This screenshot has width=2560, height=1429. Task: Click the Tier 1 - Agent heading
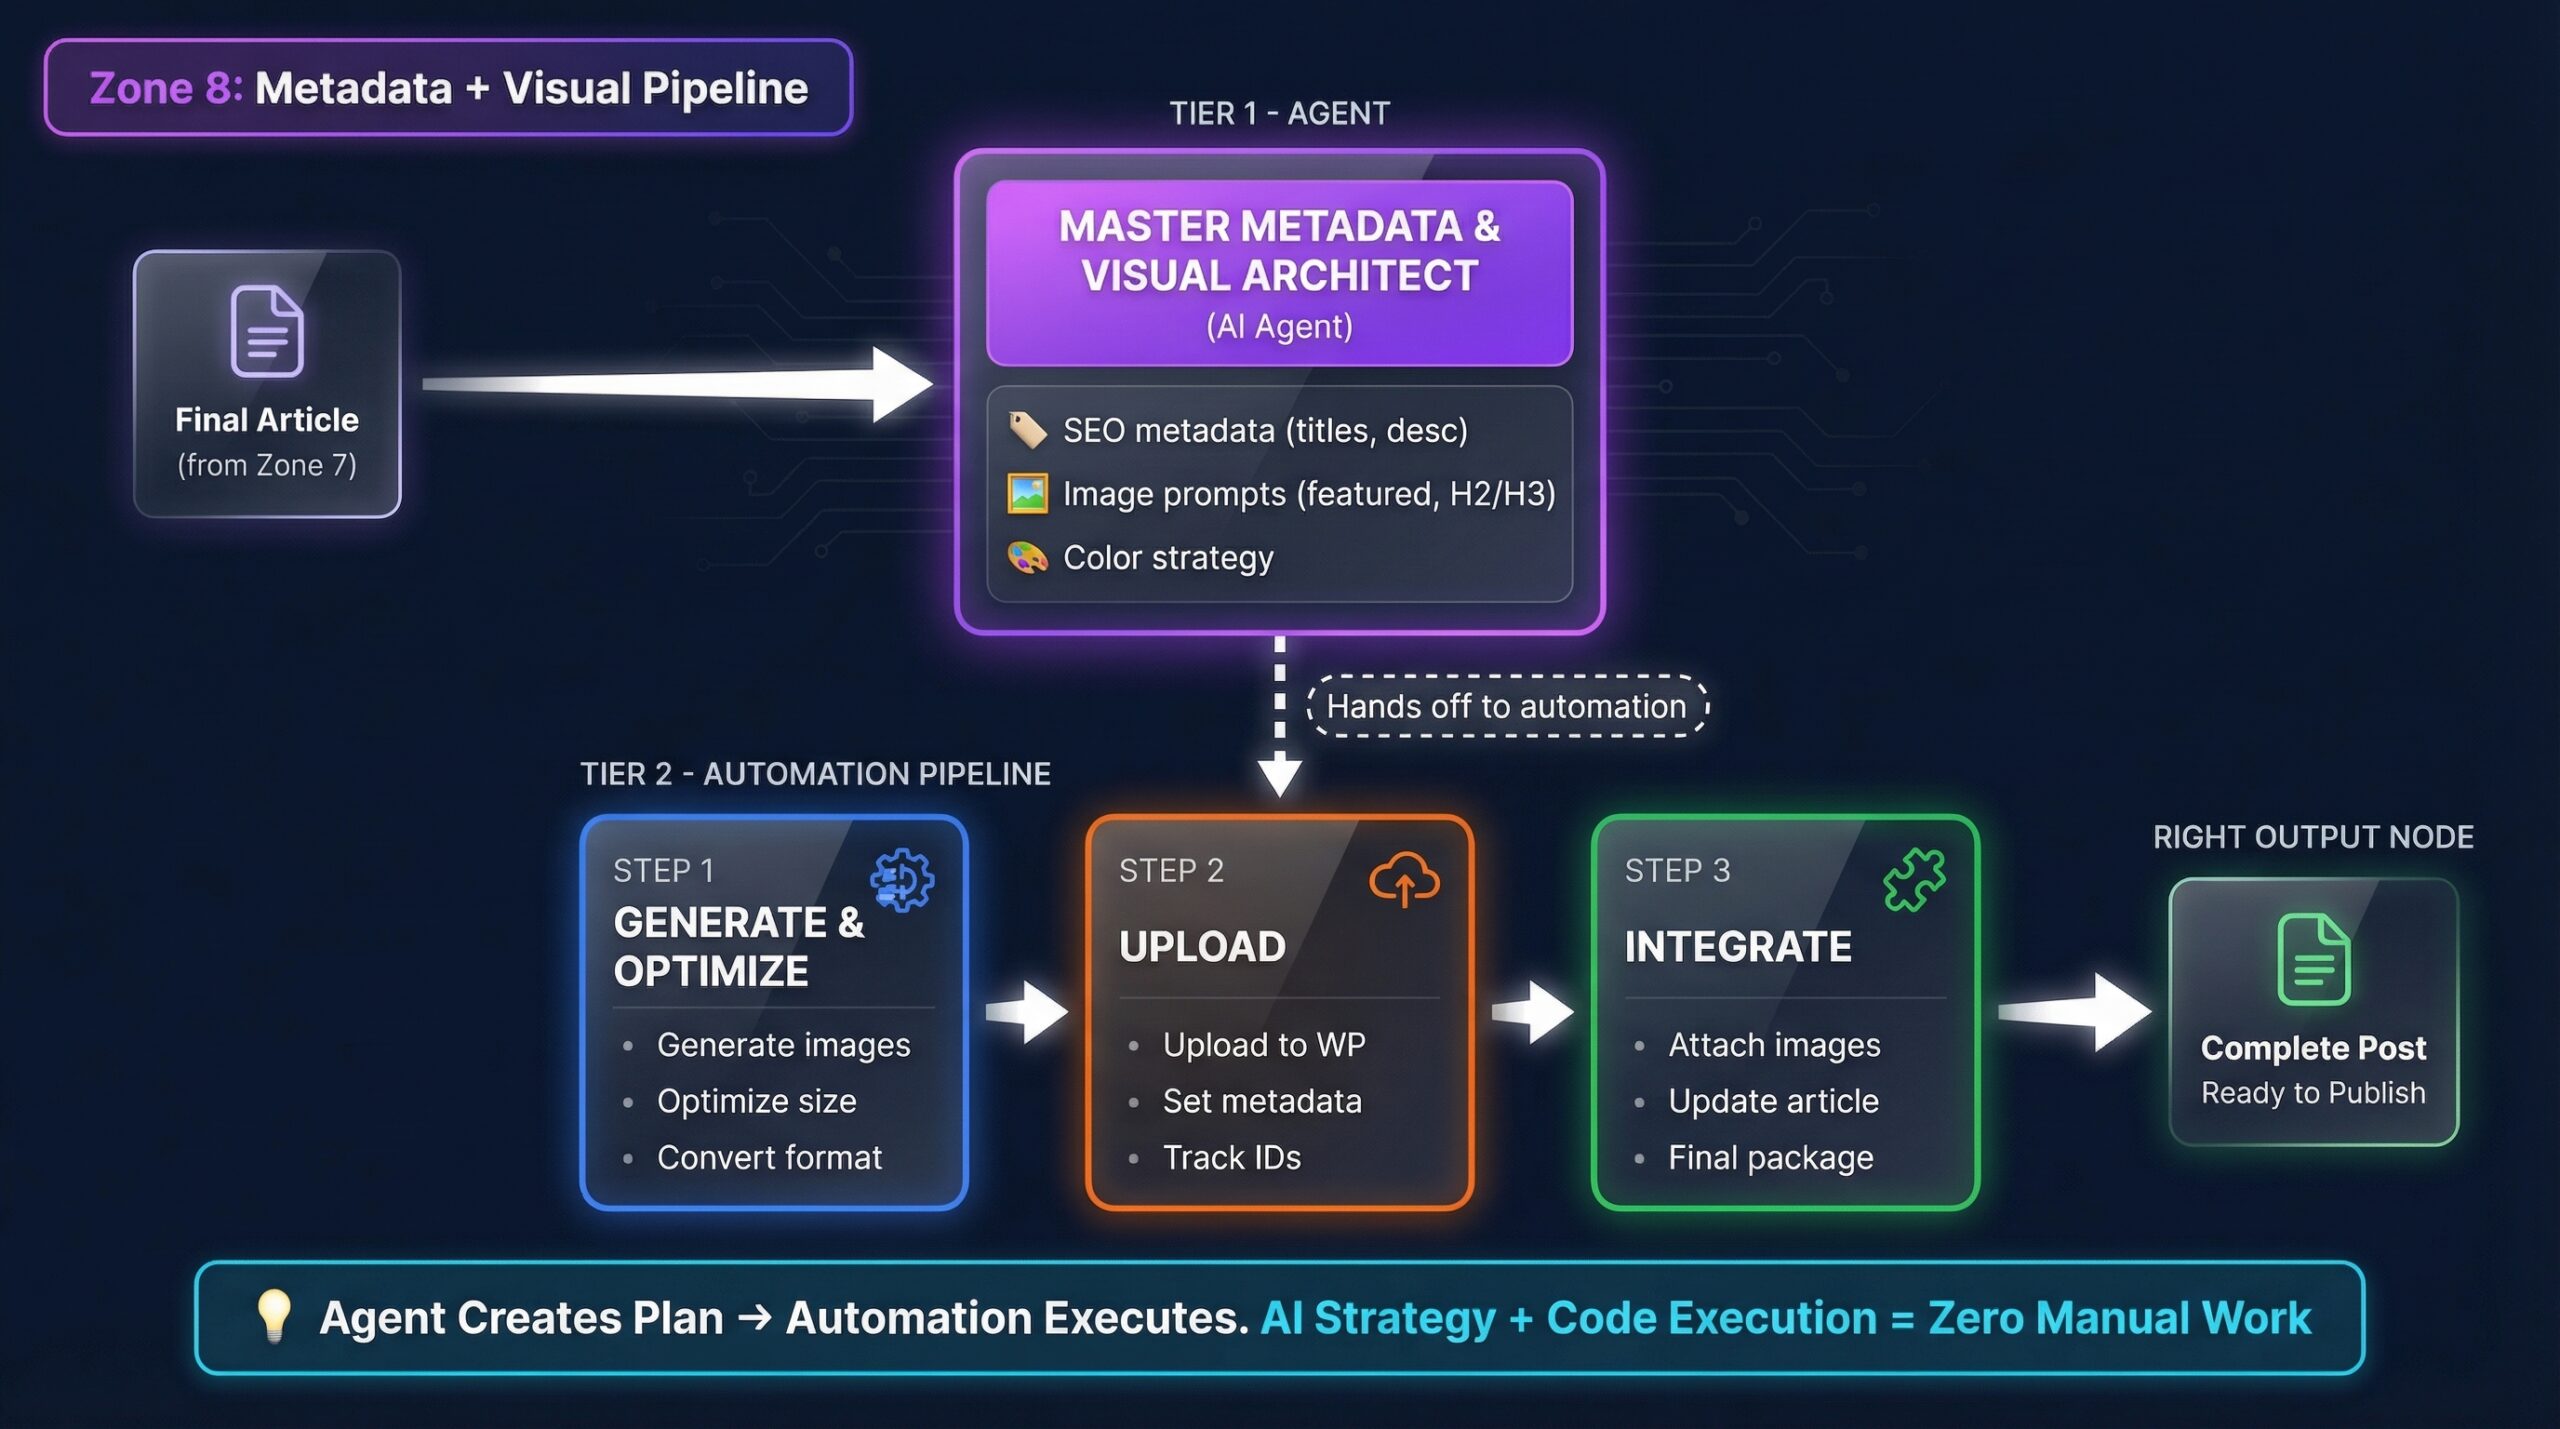tap(1279, 113)
